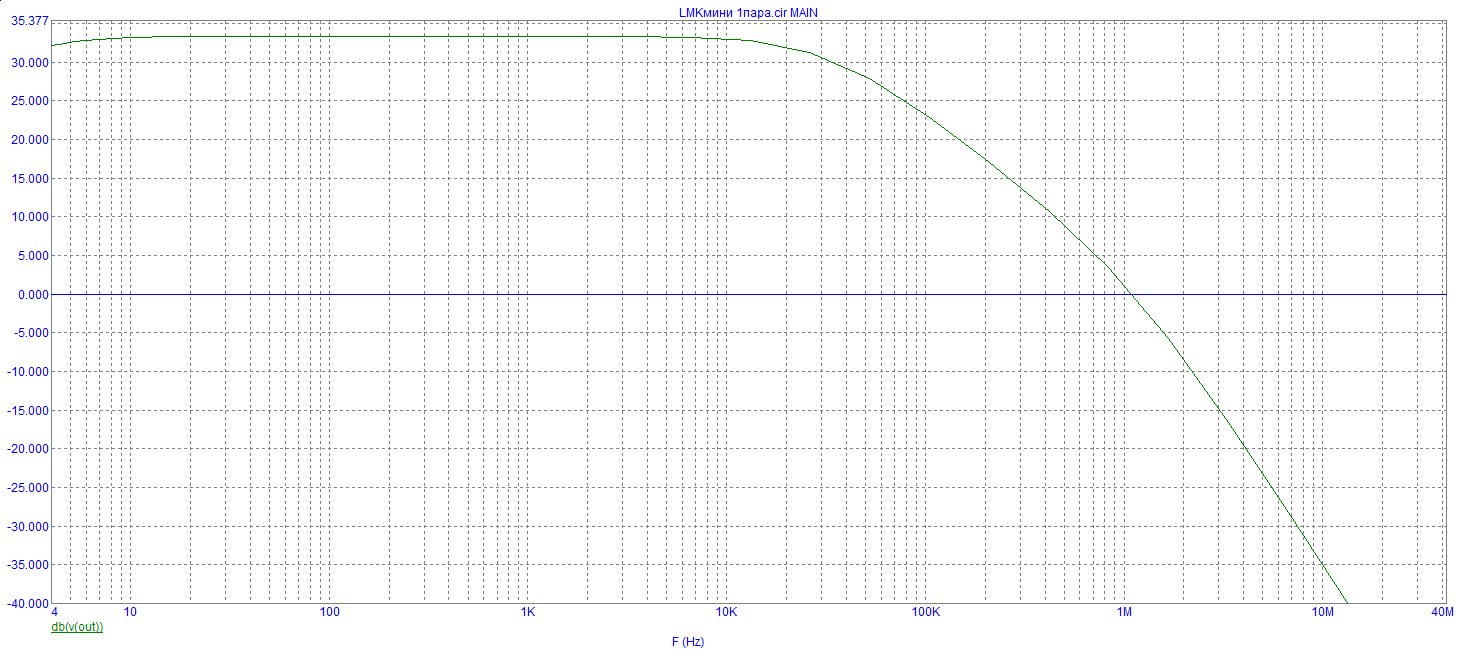Click the 100K frequency axis label
Screen dimensions: 1478x662
[925, 612]
